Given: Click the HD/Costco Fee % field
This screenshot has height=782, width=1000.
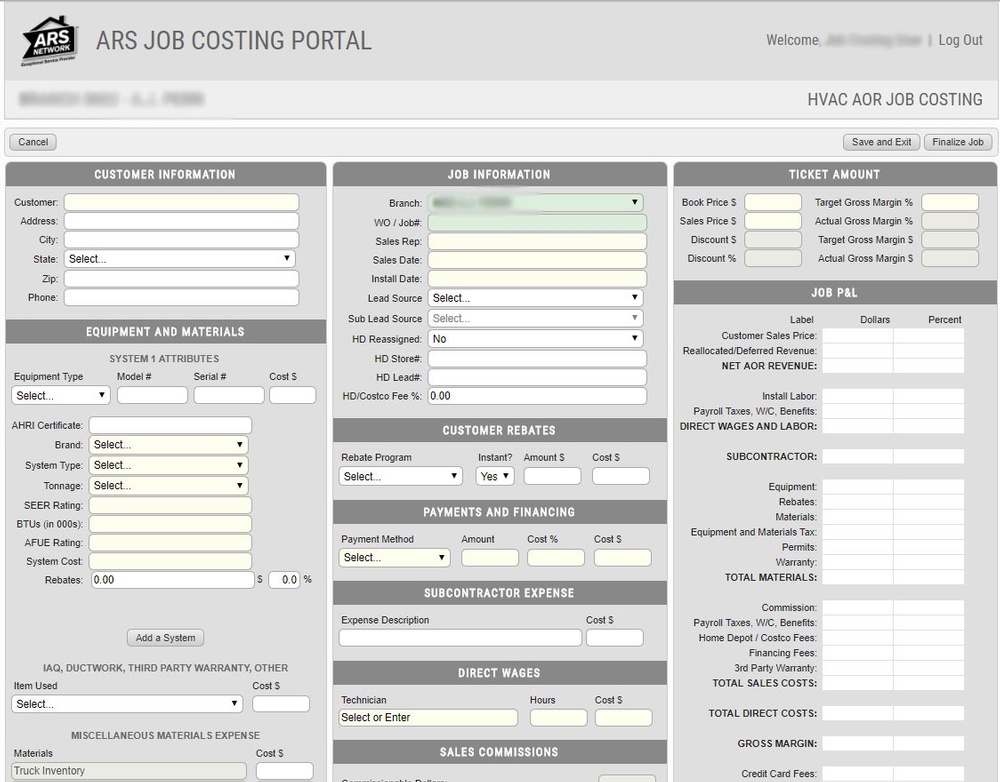Looking at the screenshot, I should coord(537,396).
